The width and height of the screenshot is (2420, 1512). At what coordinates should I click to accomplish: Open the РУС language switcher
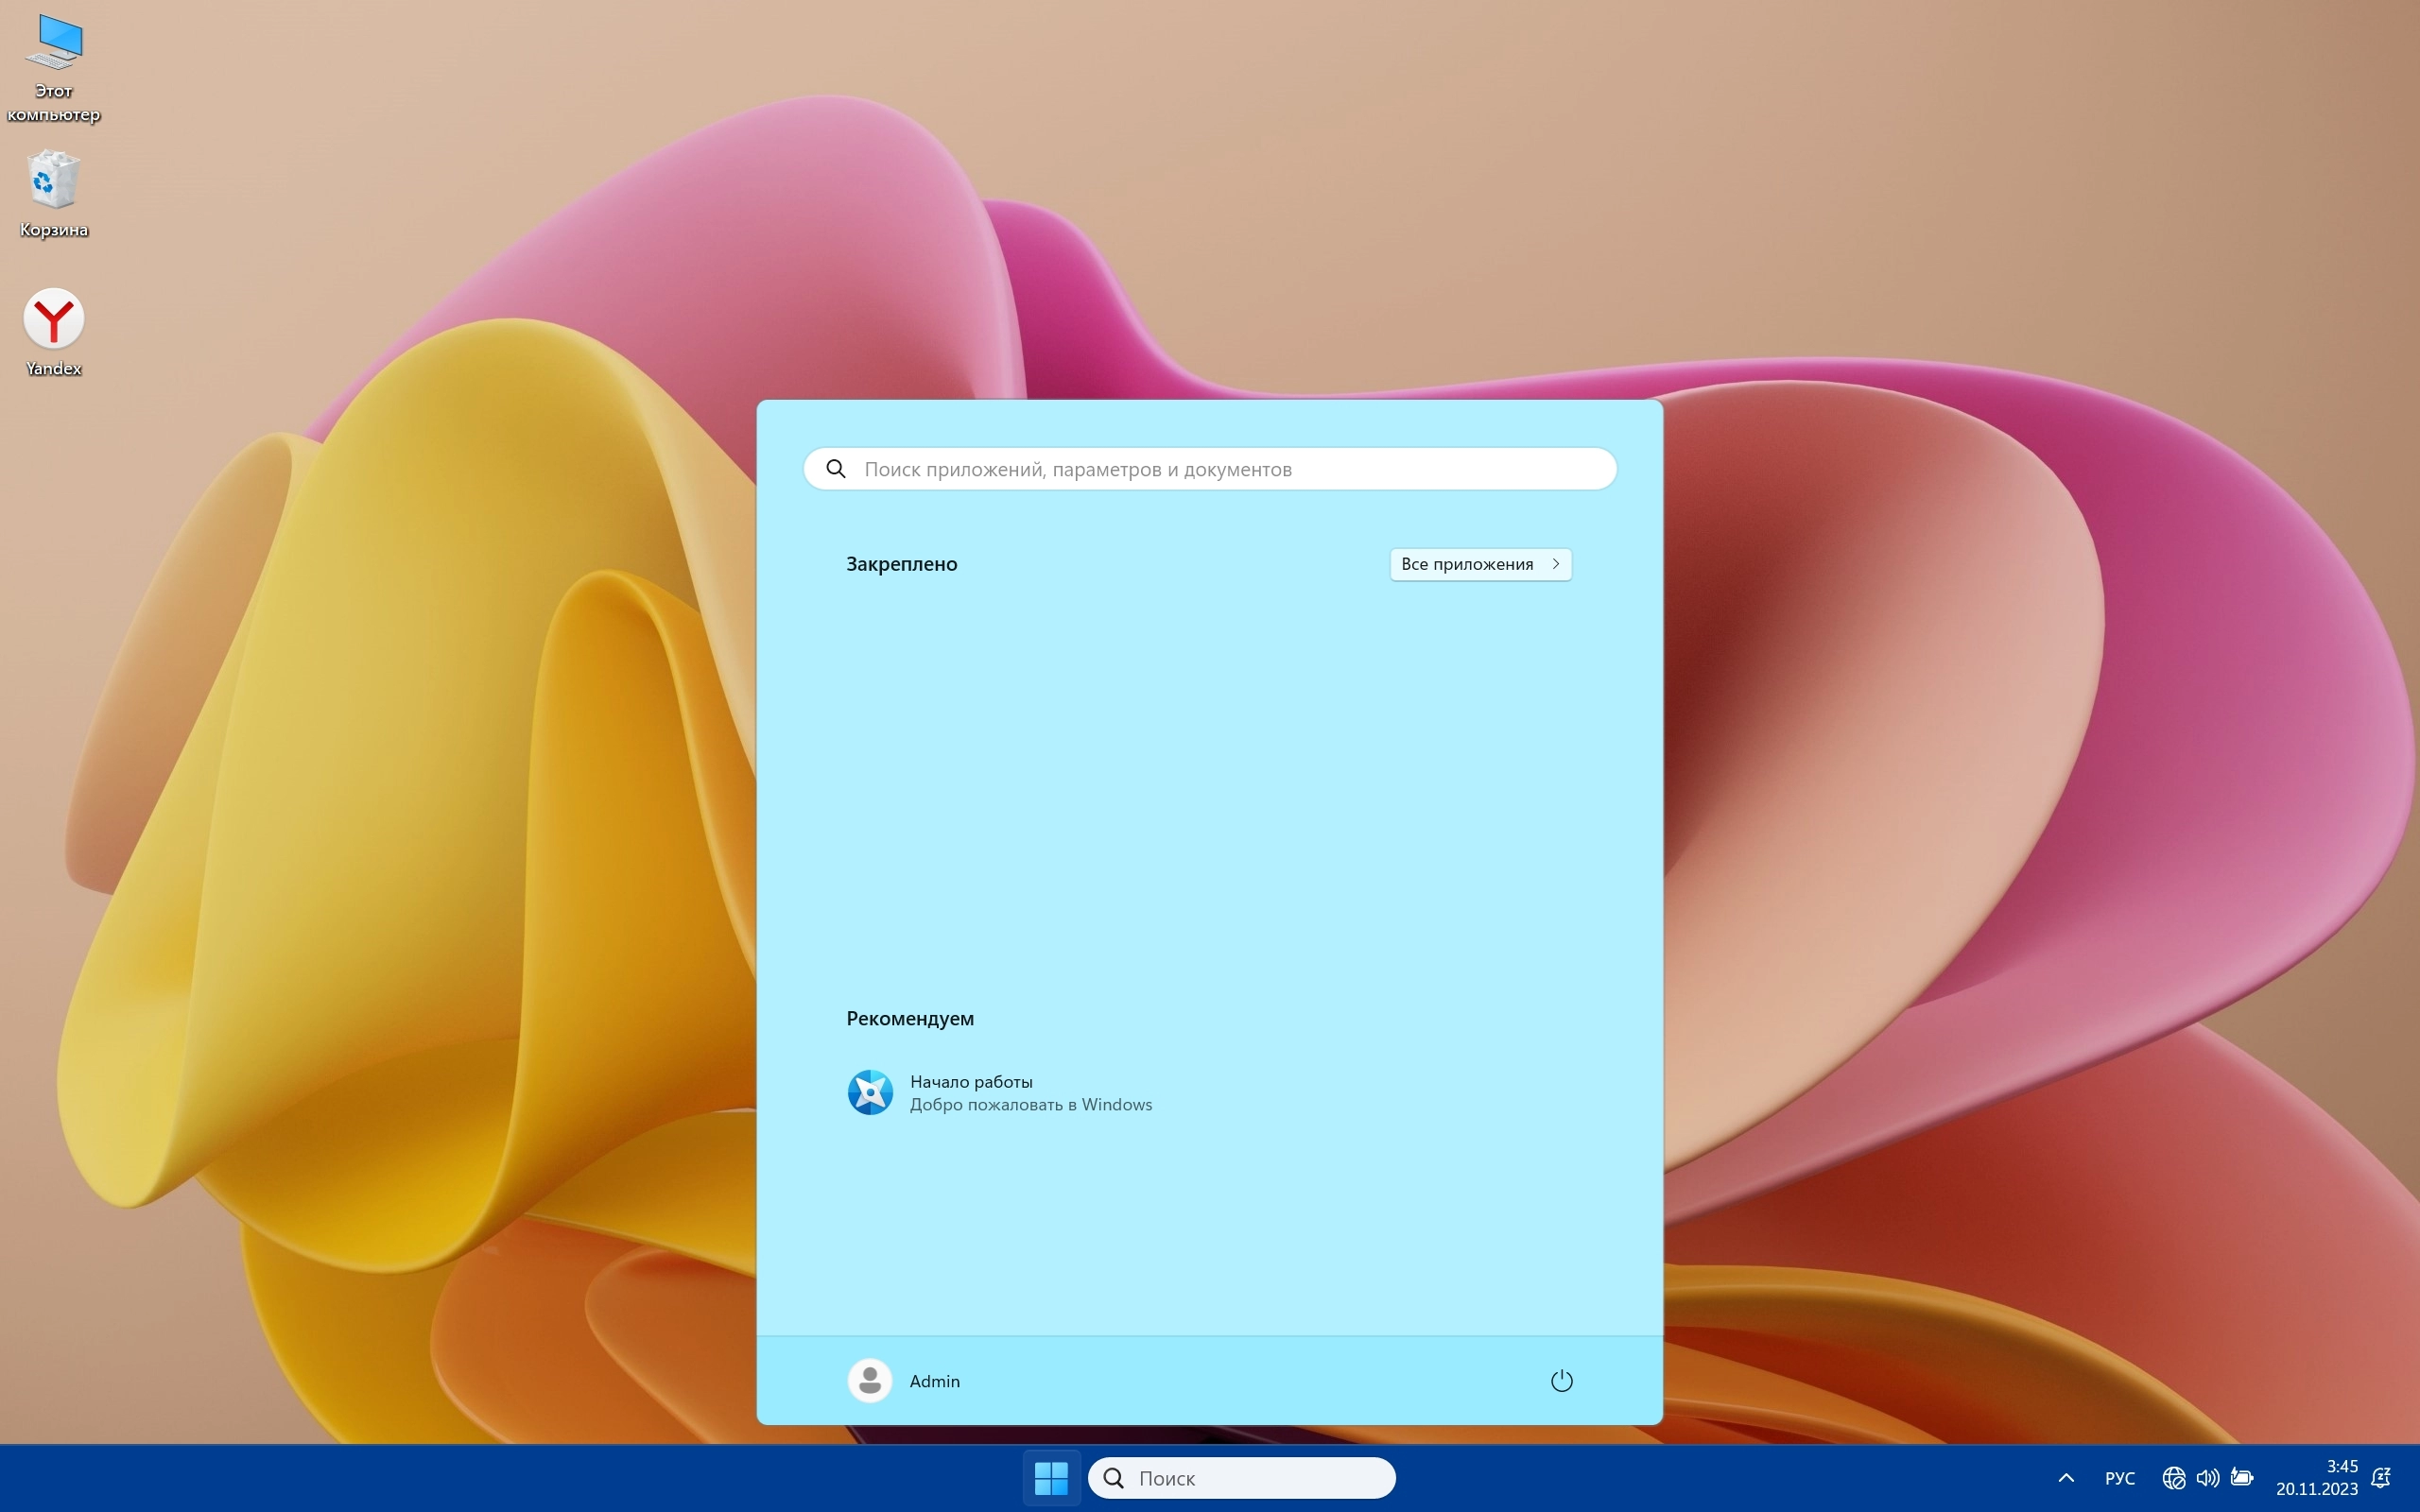pos(2120,1477)
